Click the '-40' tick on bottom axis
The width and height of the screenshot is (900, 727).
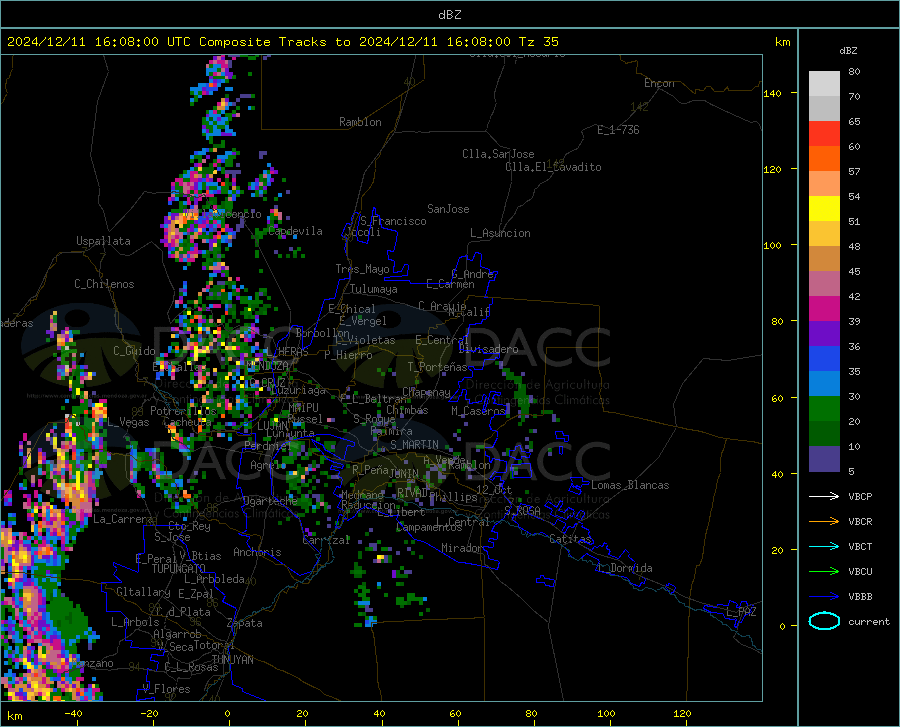(73, 713)
